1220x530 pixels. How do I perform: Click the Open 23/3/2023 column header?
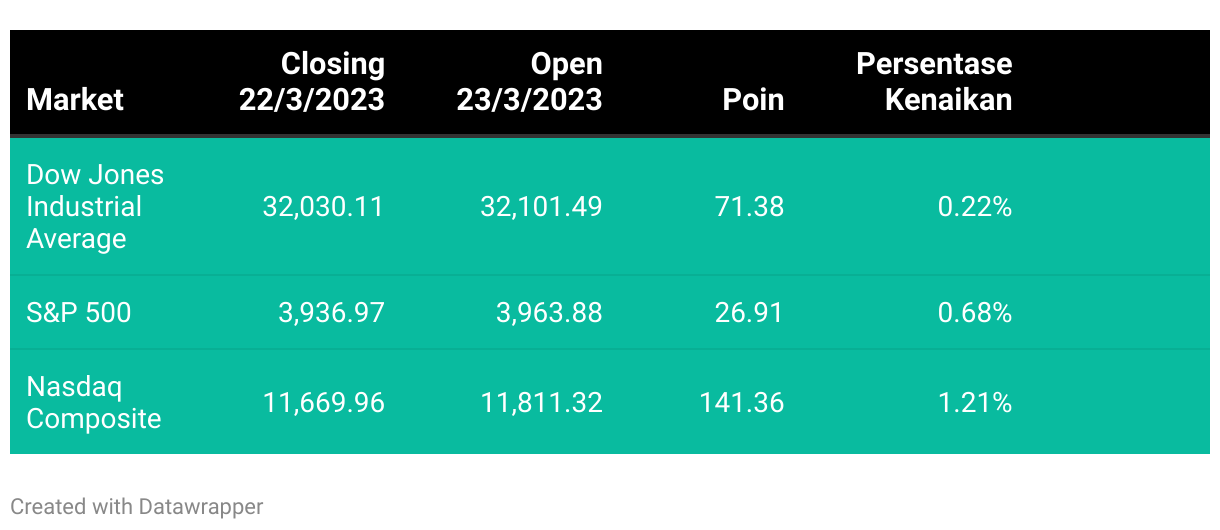point(530,82)
